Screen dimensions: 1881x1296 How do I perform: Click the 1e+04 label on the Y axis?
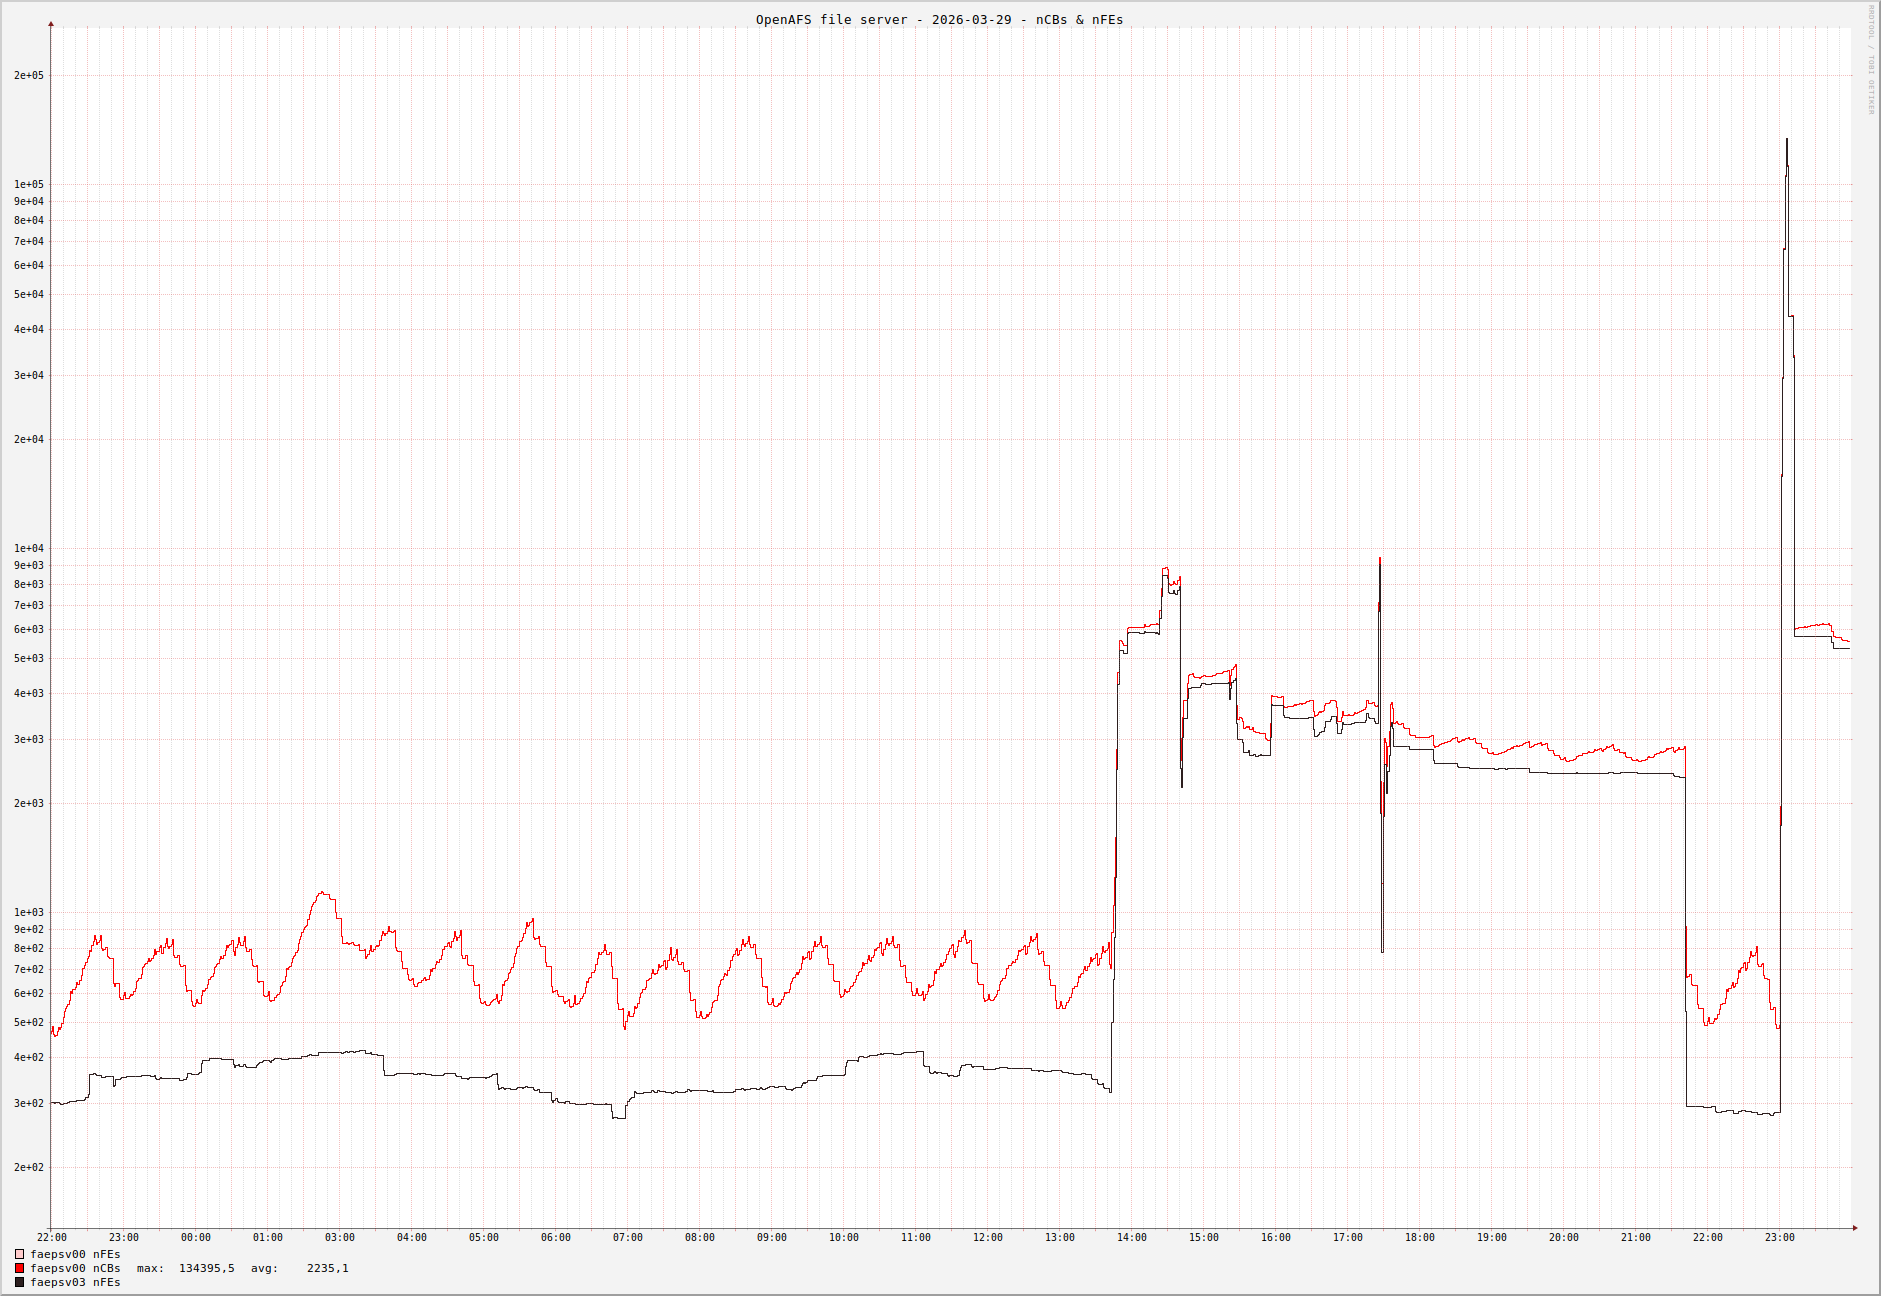point(28,548)
